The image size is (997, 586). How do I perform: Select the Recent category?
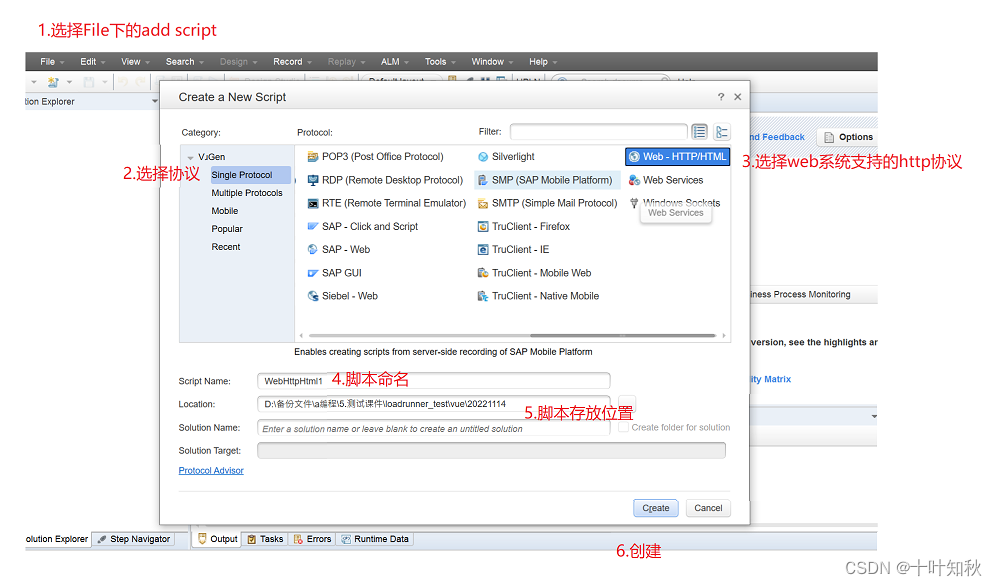(226, 247)
